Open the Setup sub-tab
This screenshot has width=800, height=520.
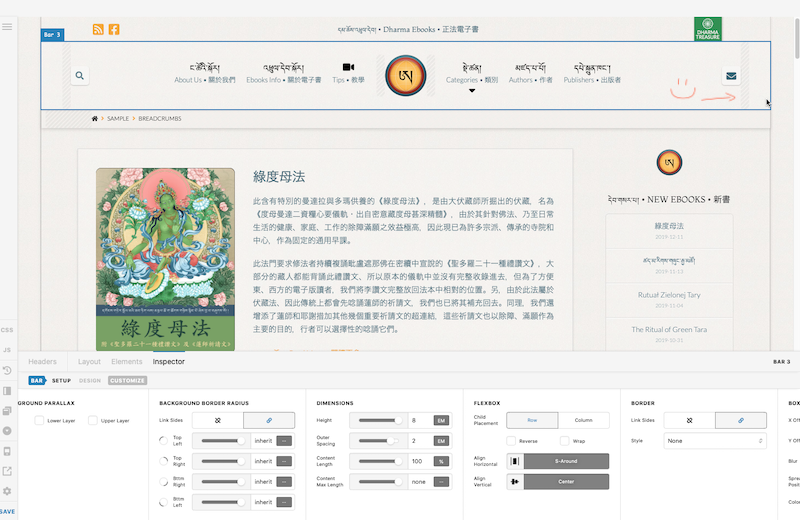(x=61, y=381)
